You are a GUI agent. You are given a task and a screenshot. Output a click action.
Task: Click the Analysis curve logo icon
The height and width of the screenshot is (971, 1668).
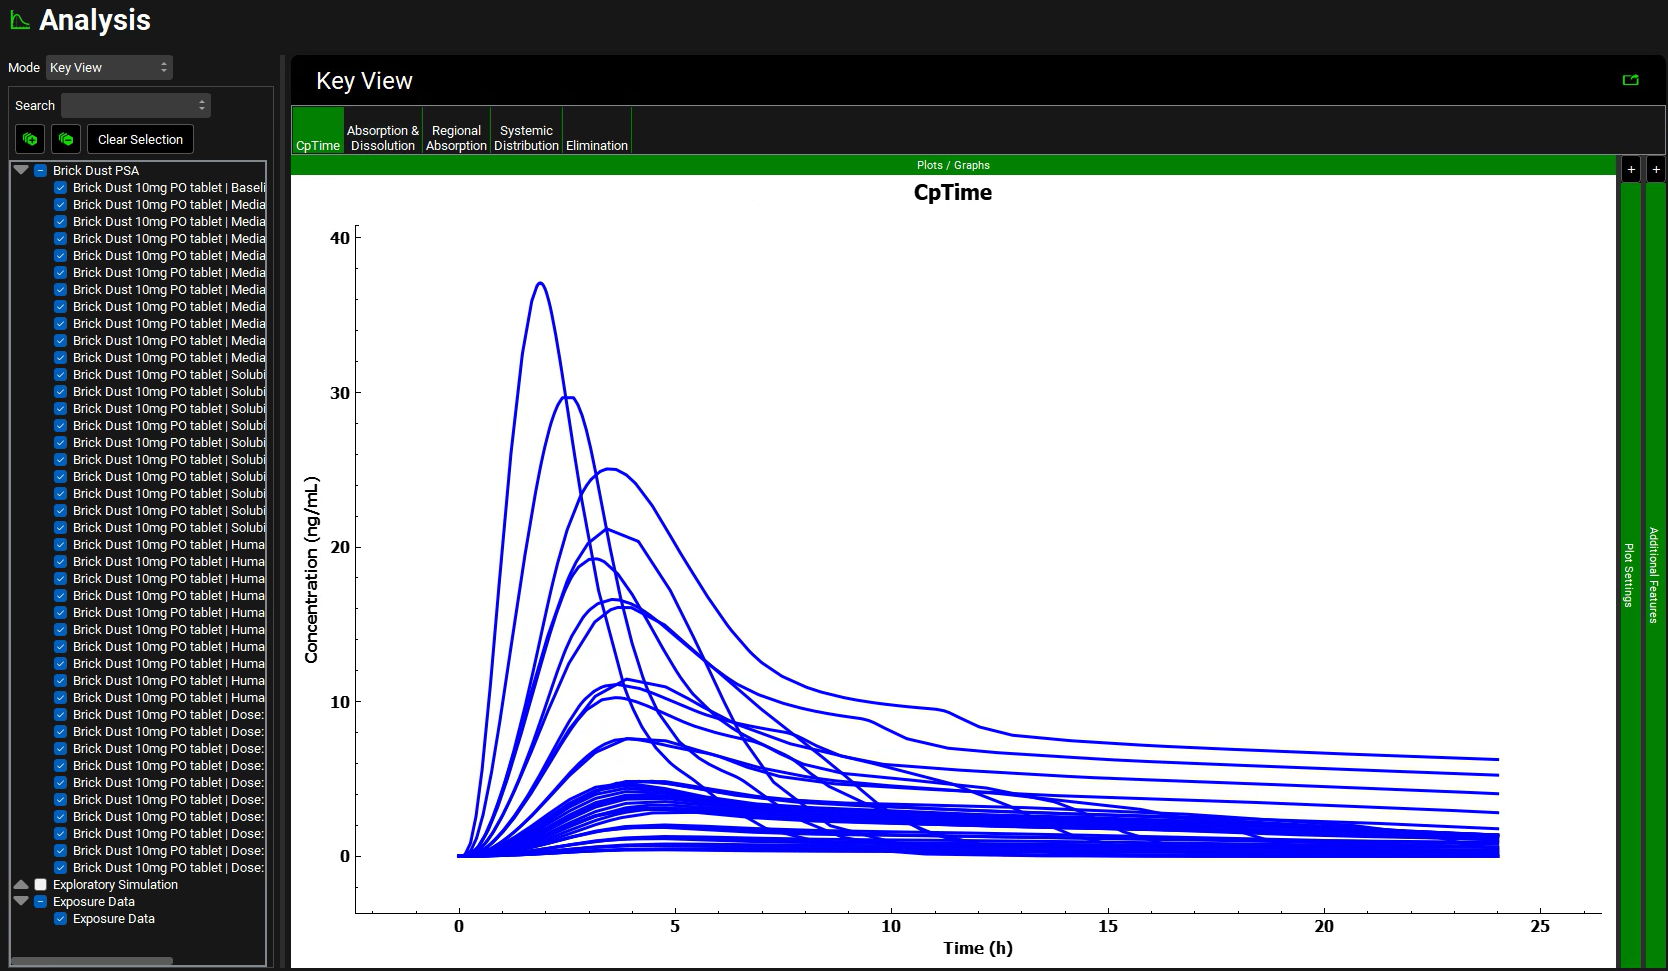(19, 20)
